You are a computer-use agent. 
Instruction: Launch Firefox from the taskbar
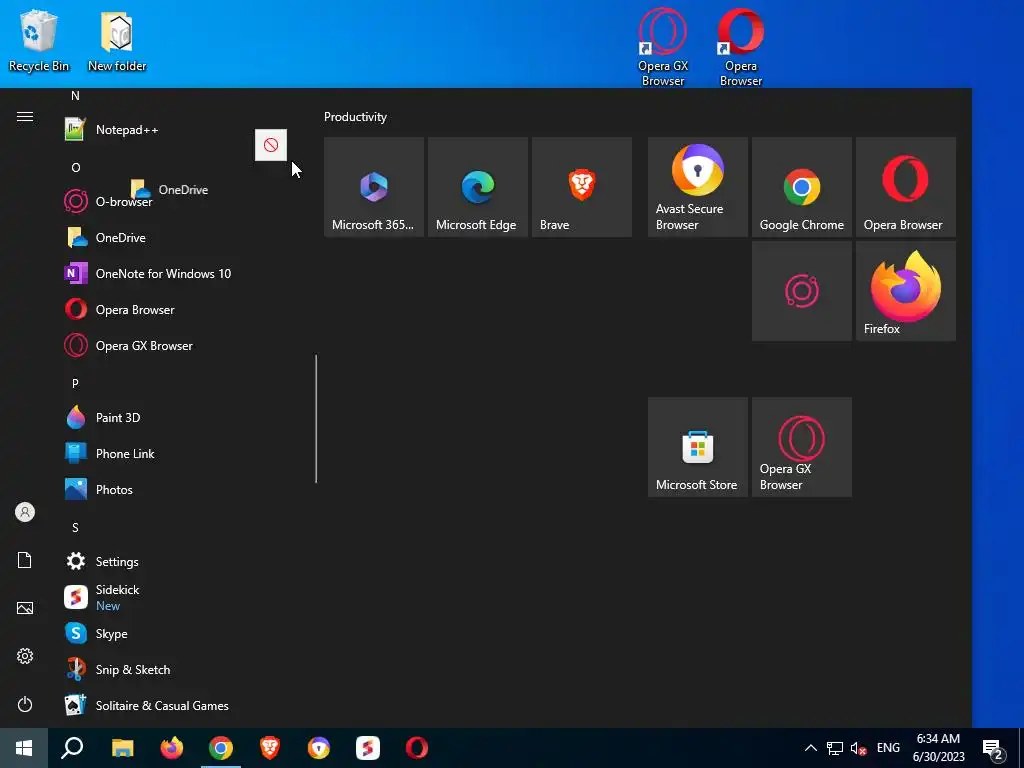[172, 748]
